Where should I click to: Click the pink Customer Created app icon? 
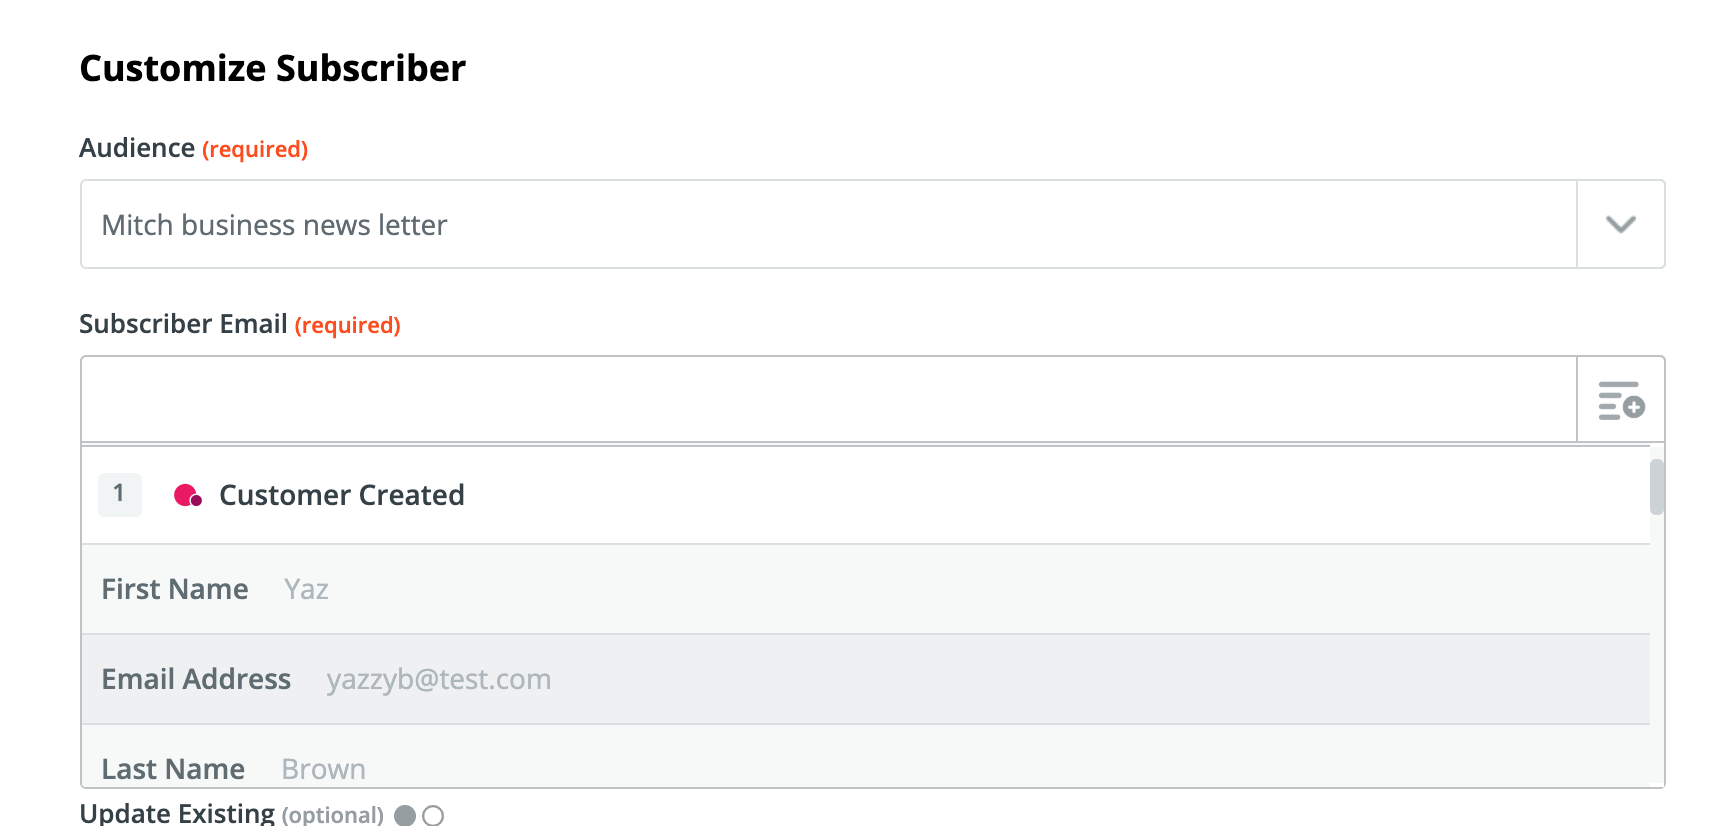[188, 495]
